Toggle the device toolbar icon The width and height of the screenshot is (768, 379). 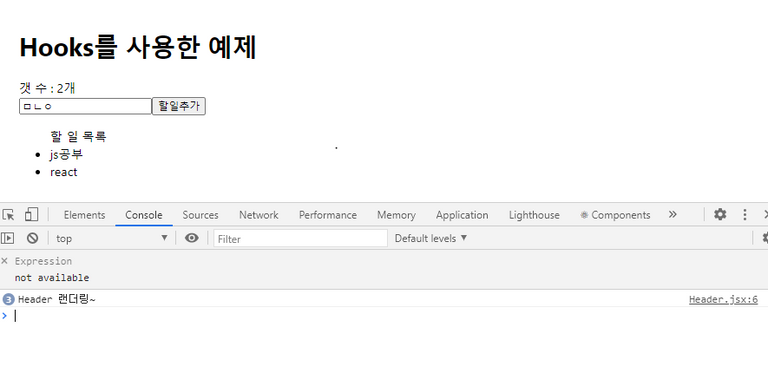(31, 214)
